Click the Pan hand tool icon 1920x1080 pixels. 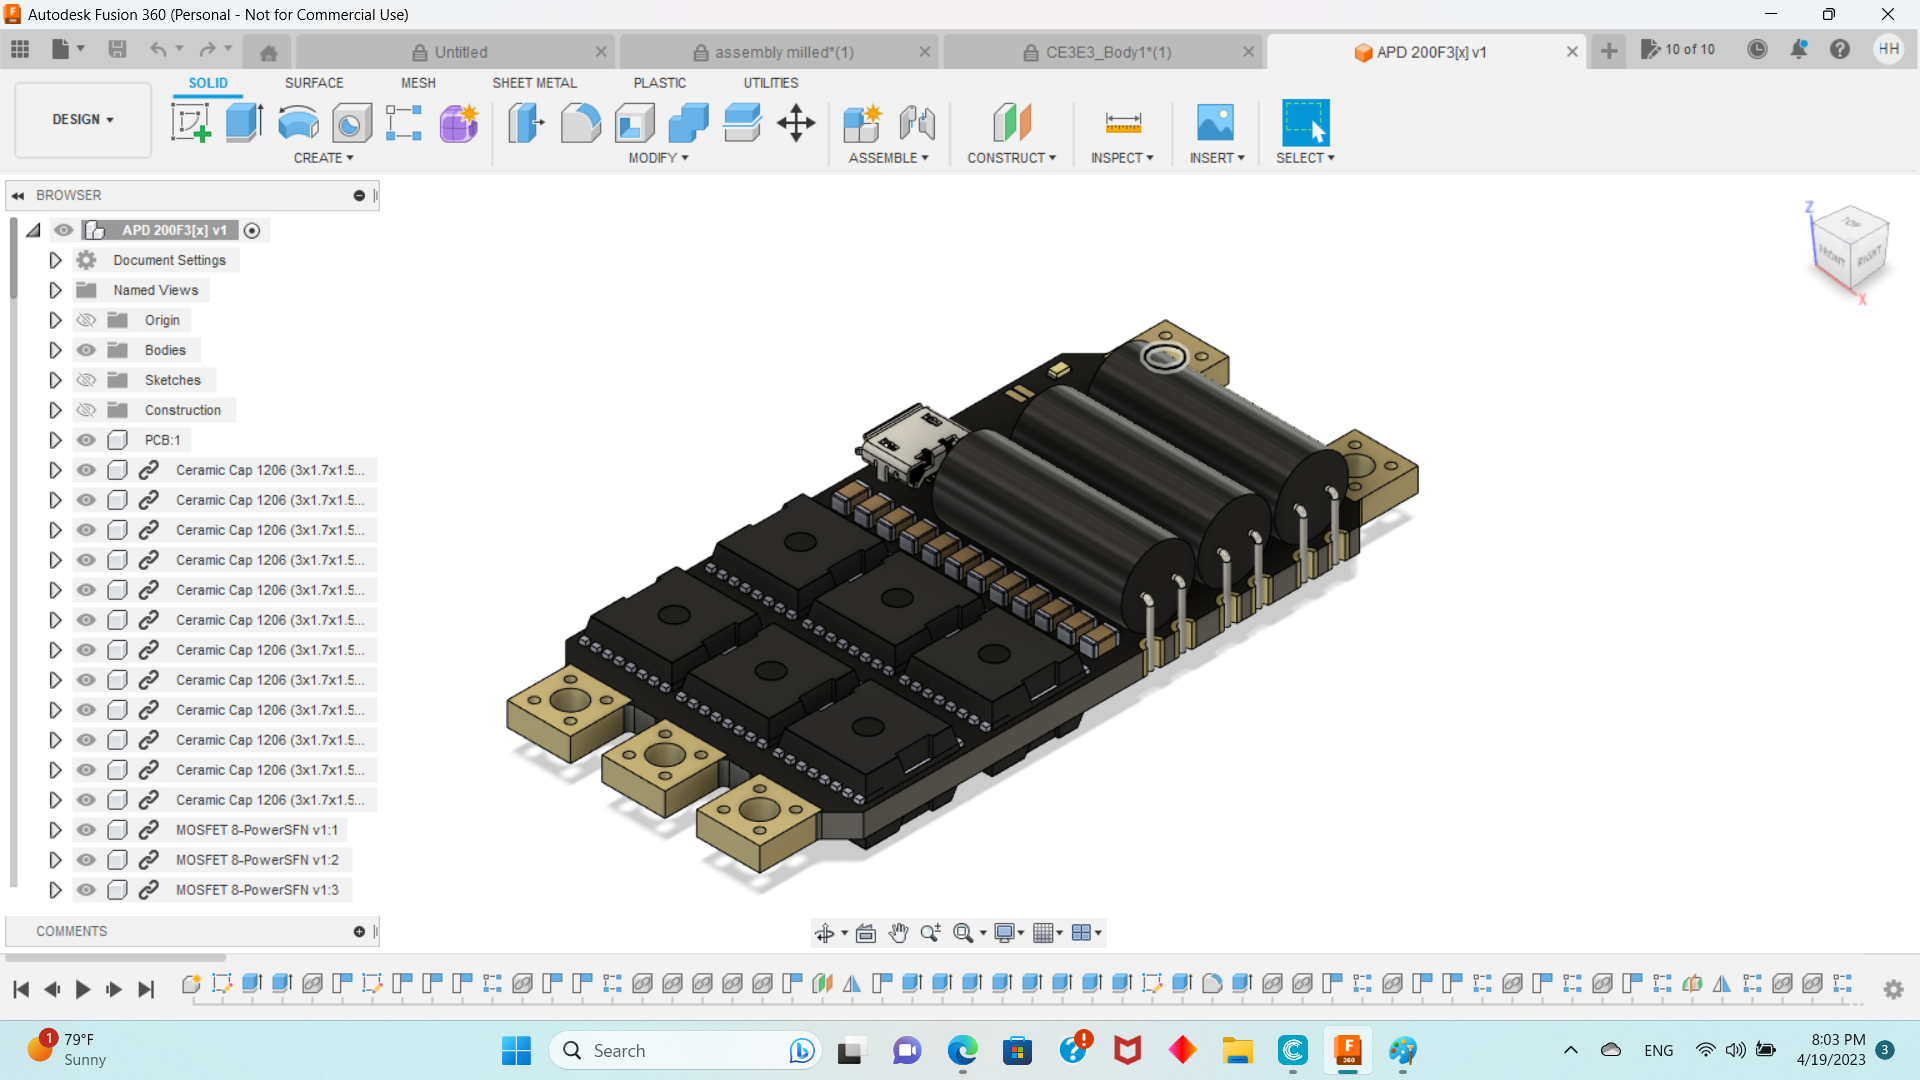pos(898,933)
